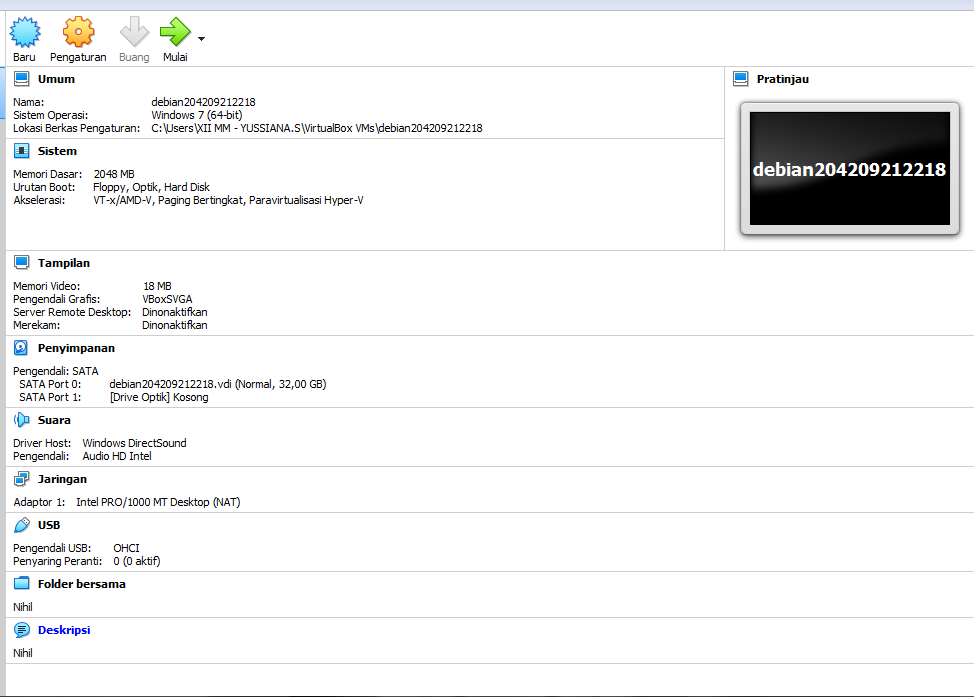Click the USB section plug icon
Screen dimensions: 974x697
[22, 525]
